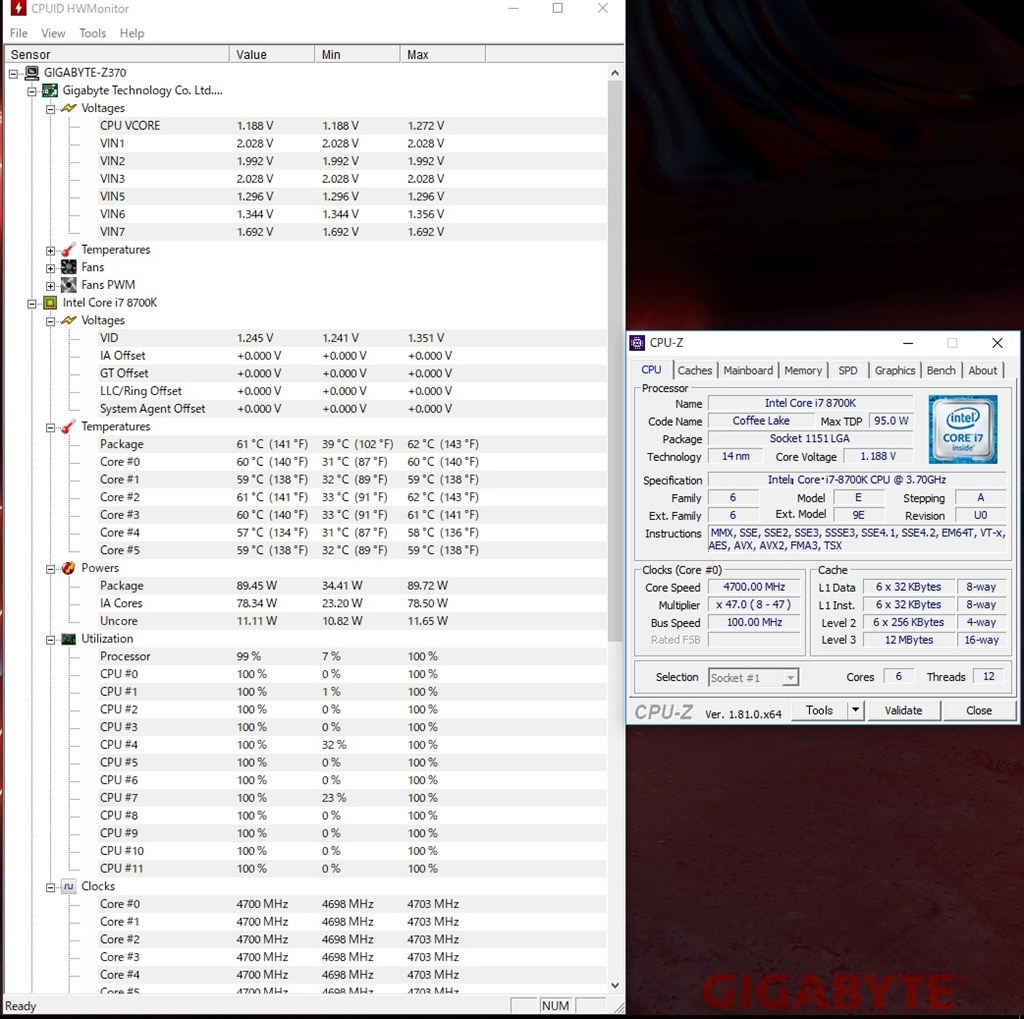This screenshot has height=1019, width=1024.
Task: Click the Fans PWM icon
Action: 69,285
